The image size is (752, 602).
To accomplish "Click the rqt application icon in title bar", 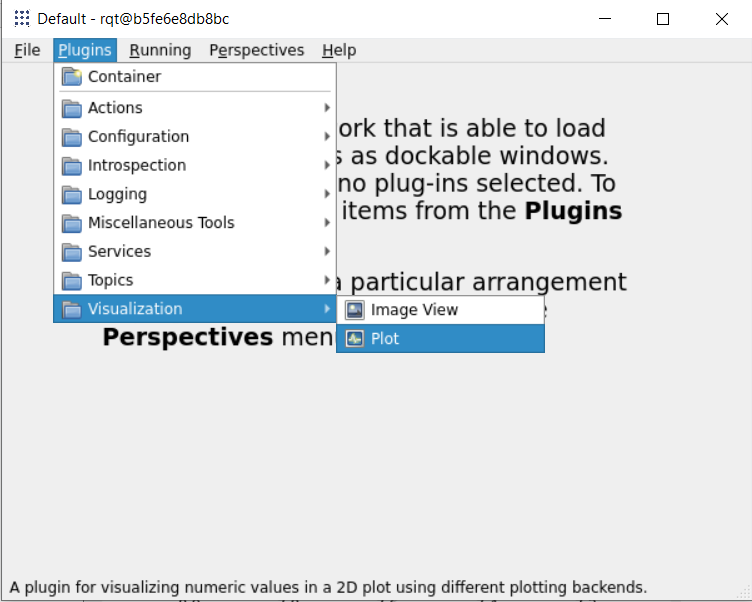I will pos(22,19).
